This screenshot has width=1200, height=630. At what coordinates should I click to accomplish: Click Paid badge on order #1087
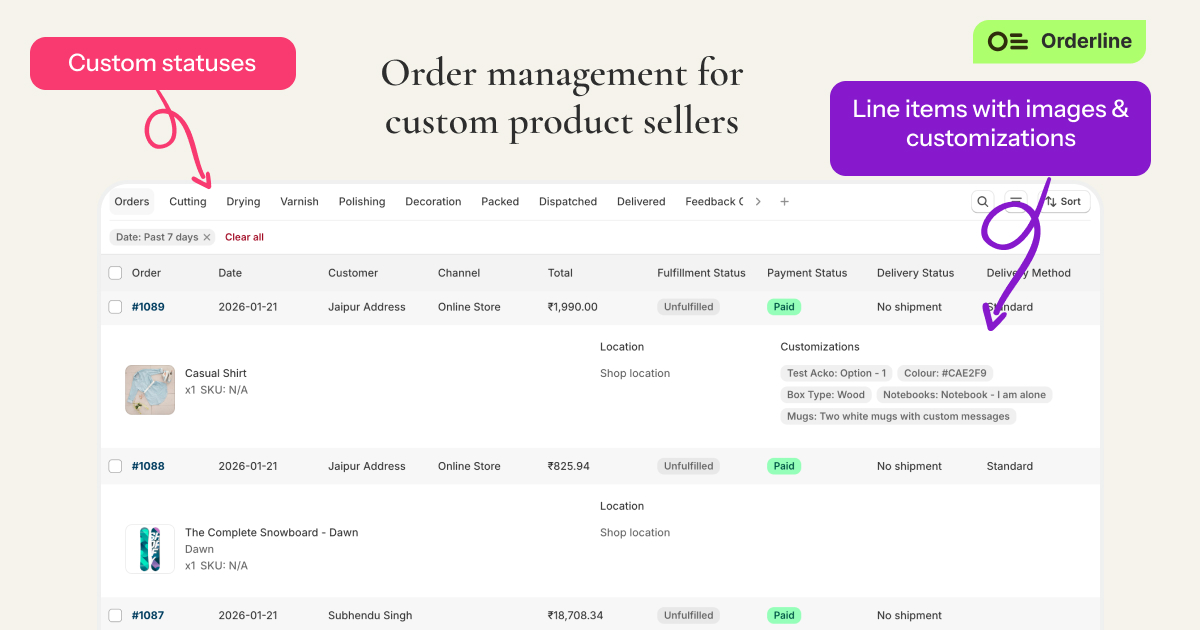click(784, 615)
